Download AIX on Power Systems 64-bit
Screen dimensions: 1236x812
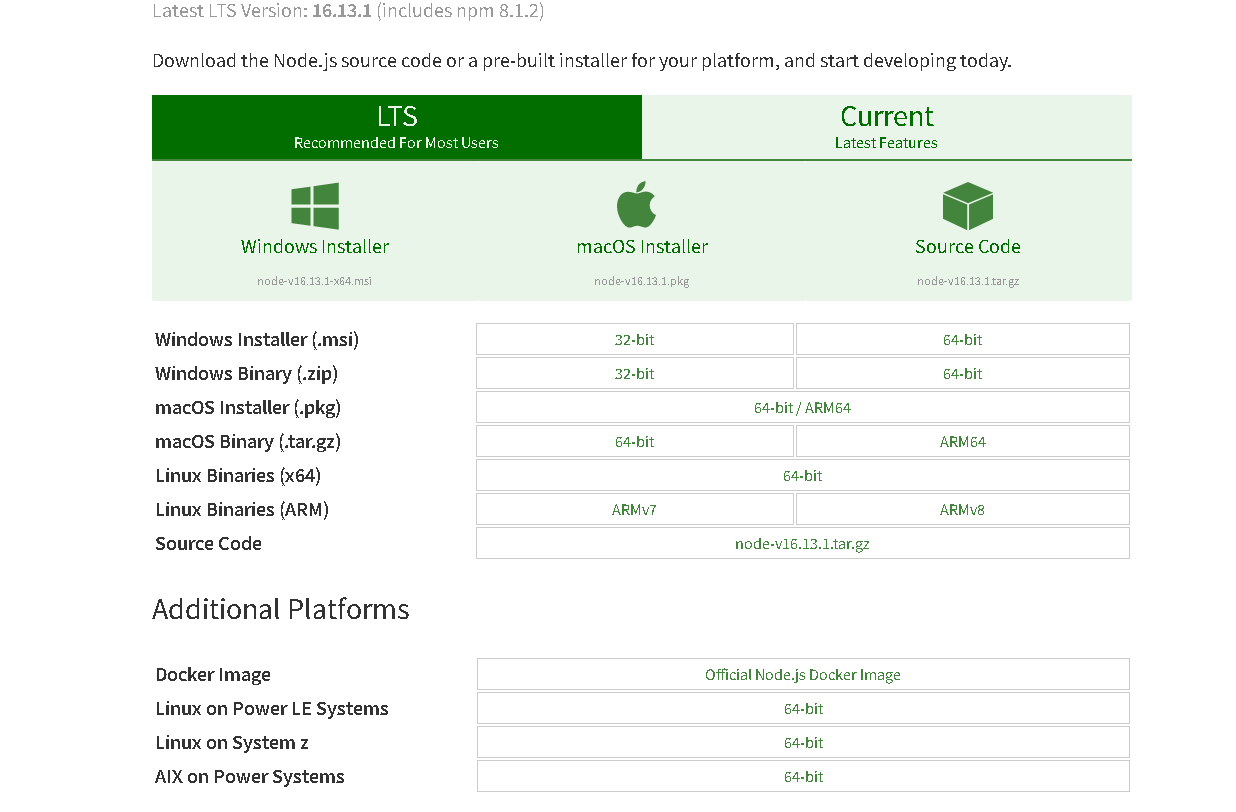click(x=803, y=777)
